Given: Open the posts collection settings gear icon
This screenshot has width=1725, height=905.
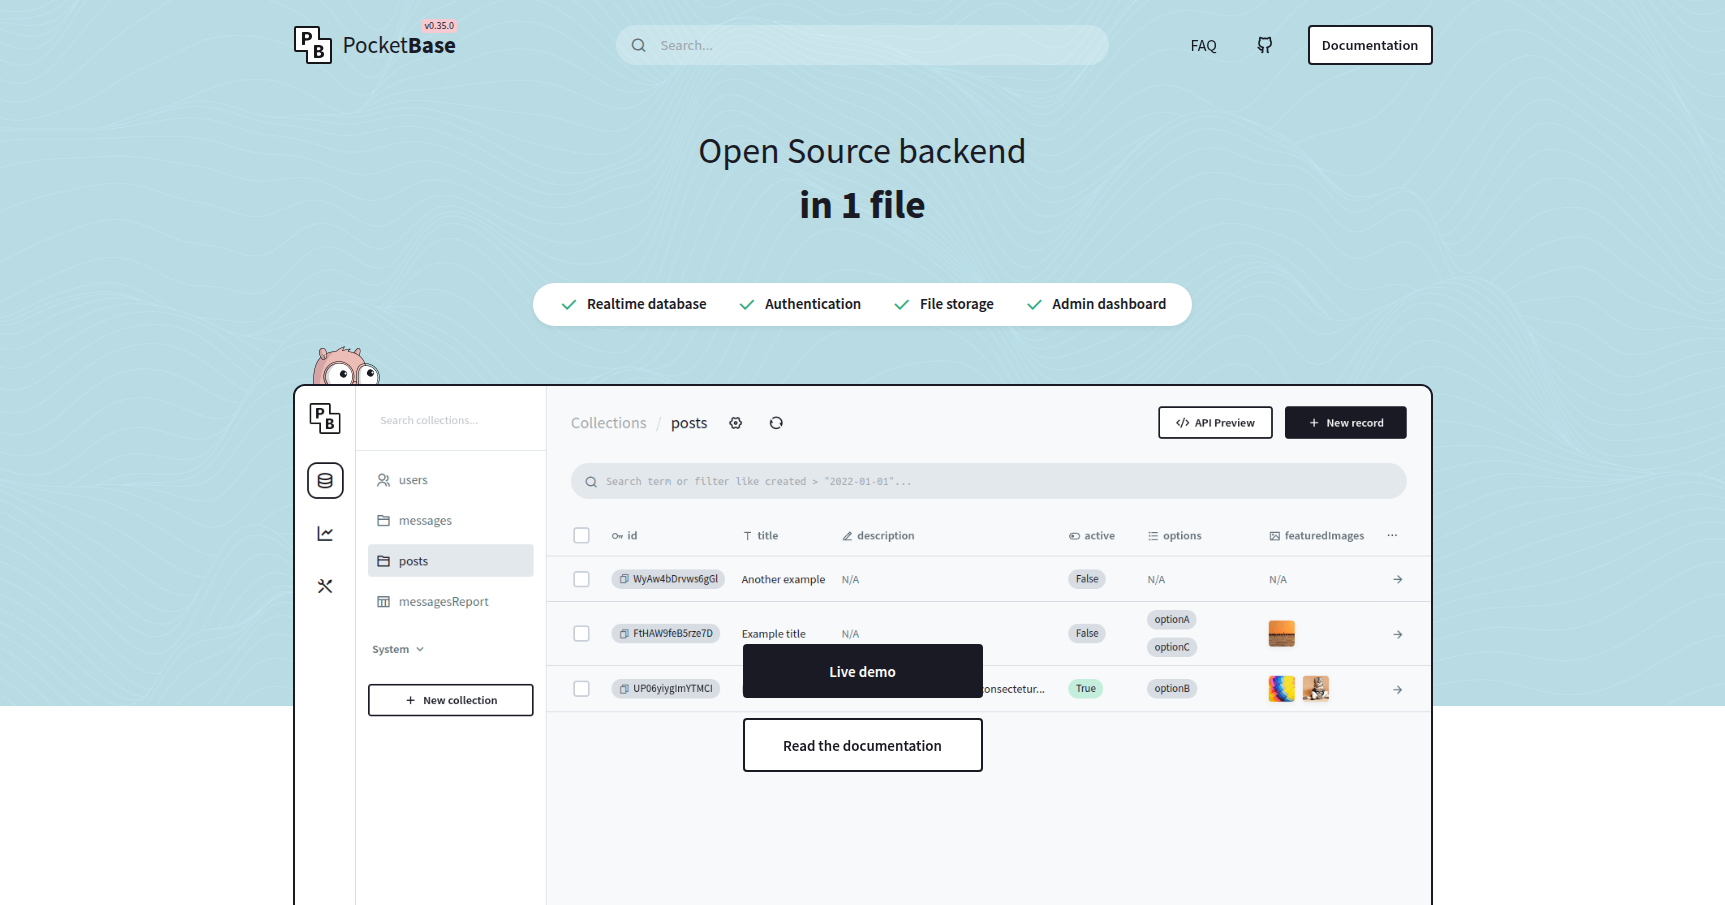Looking at the screenshot, I should [736, 423].
